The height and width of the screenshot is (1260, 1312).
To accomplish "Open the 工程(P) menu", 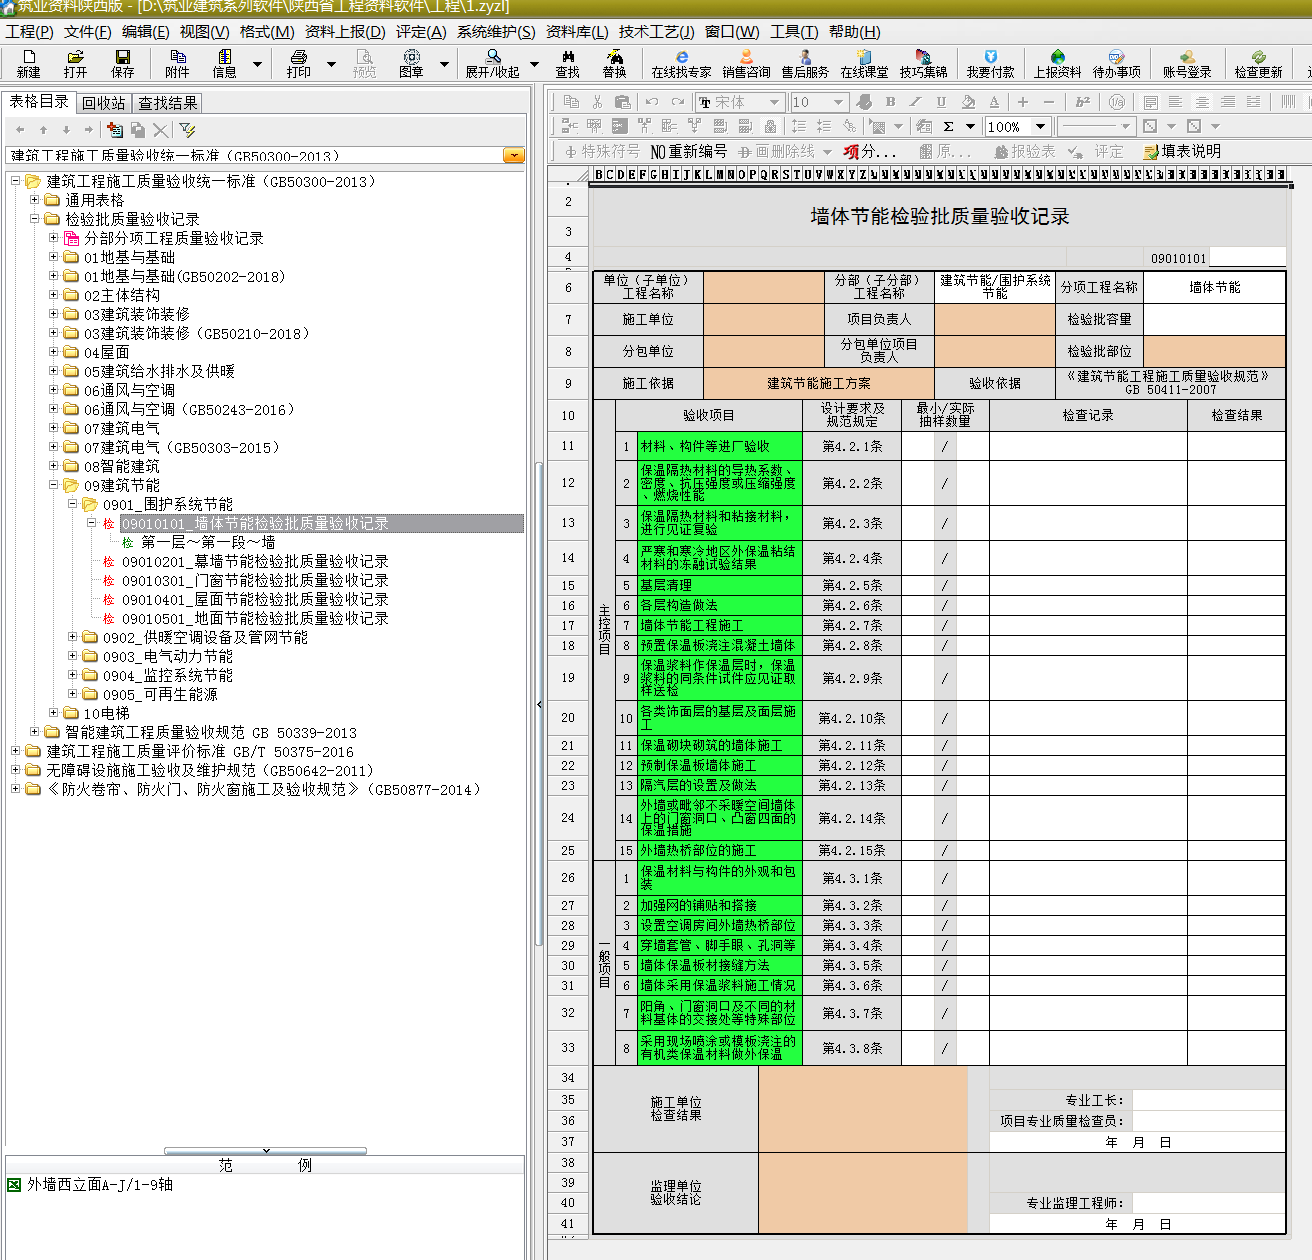I will click(x=29, y=32).
